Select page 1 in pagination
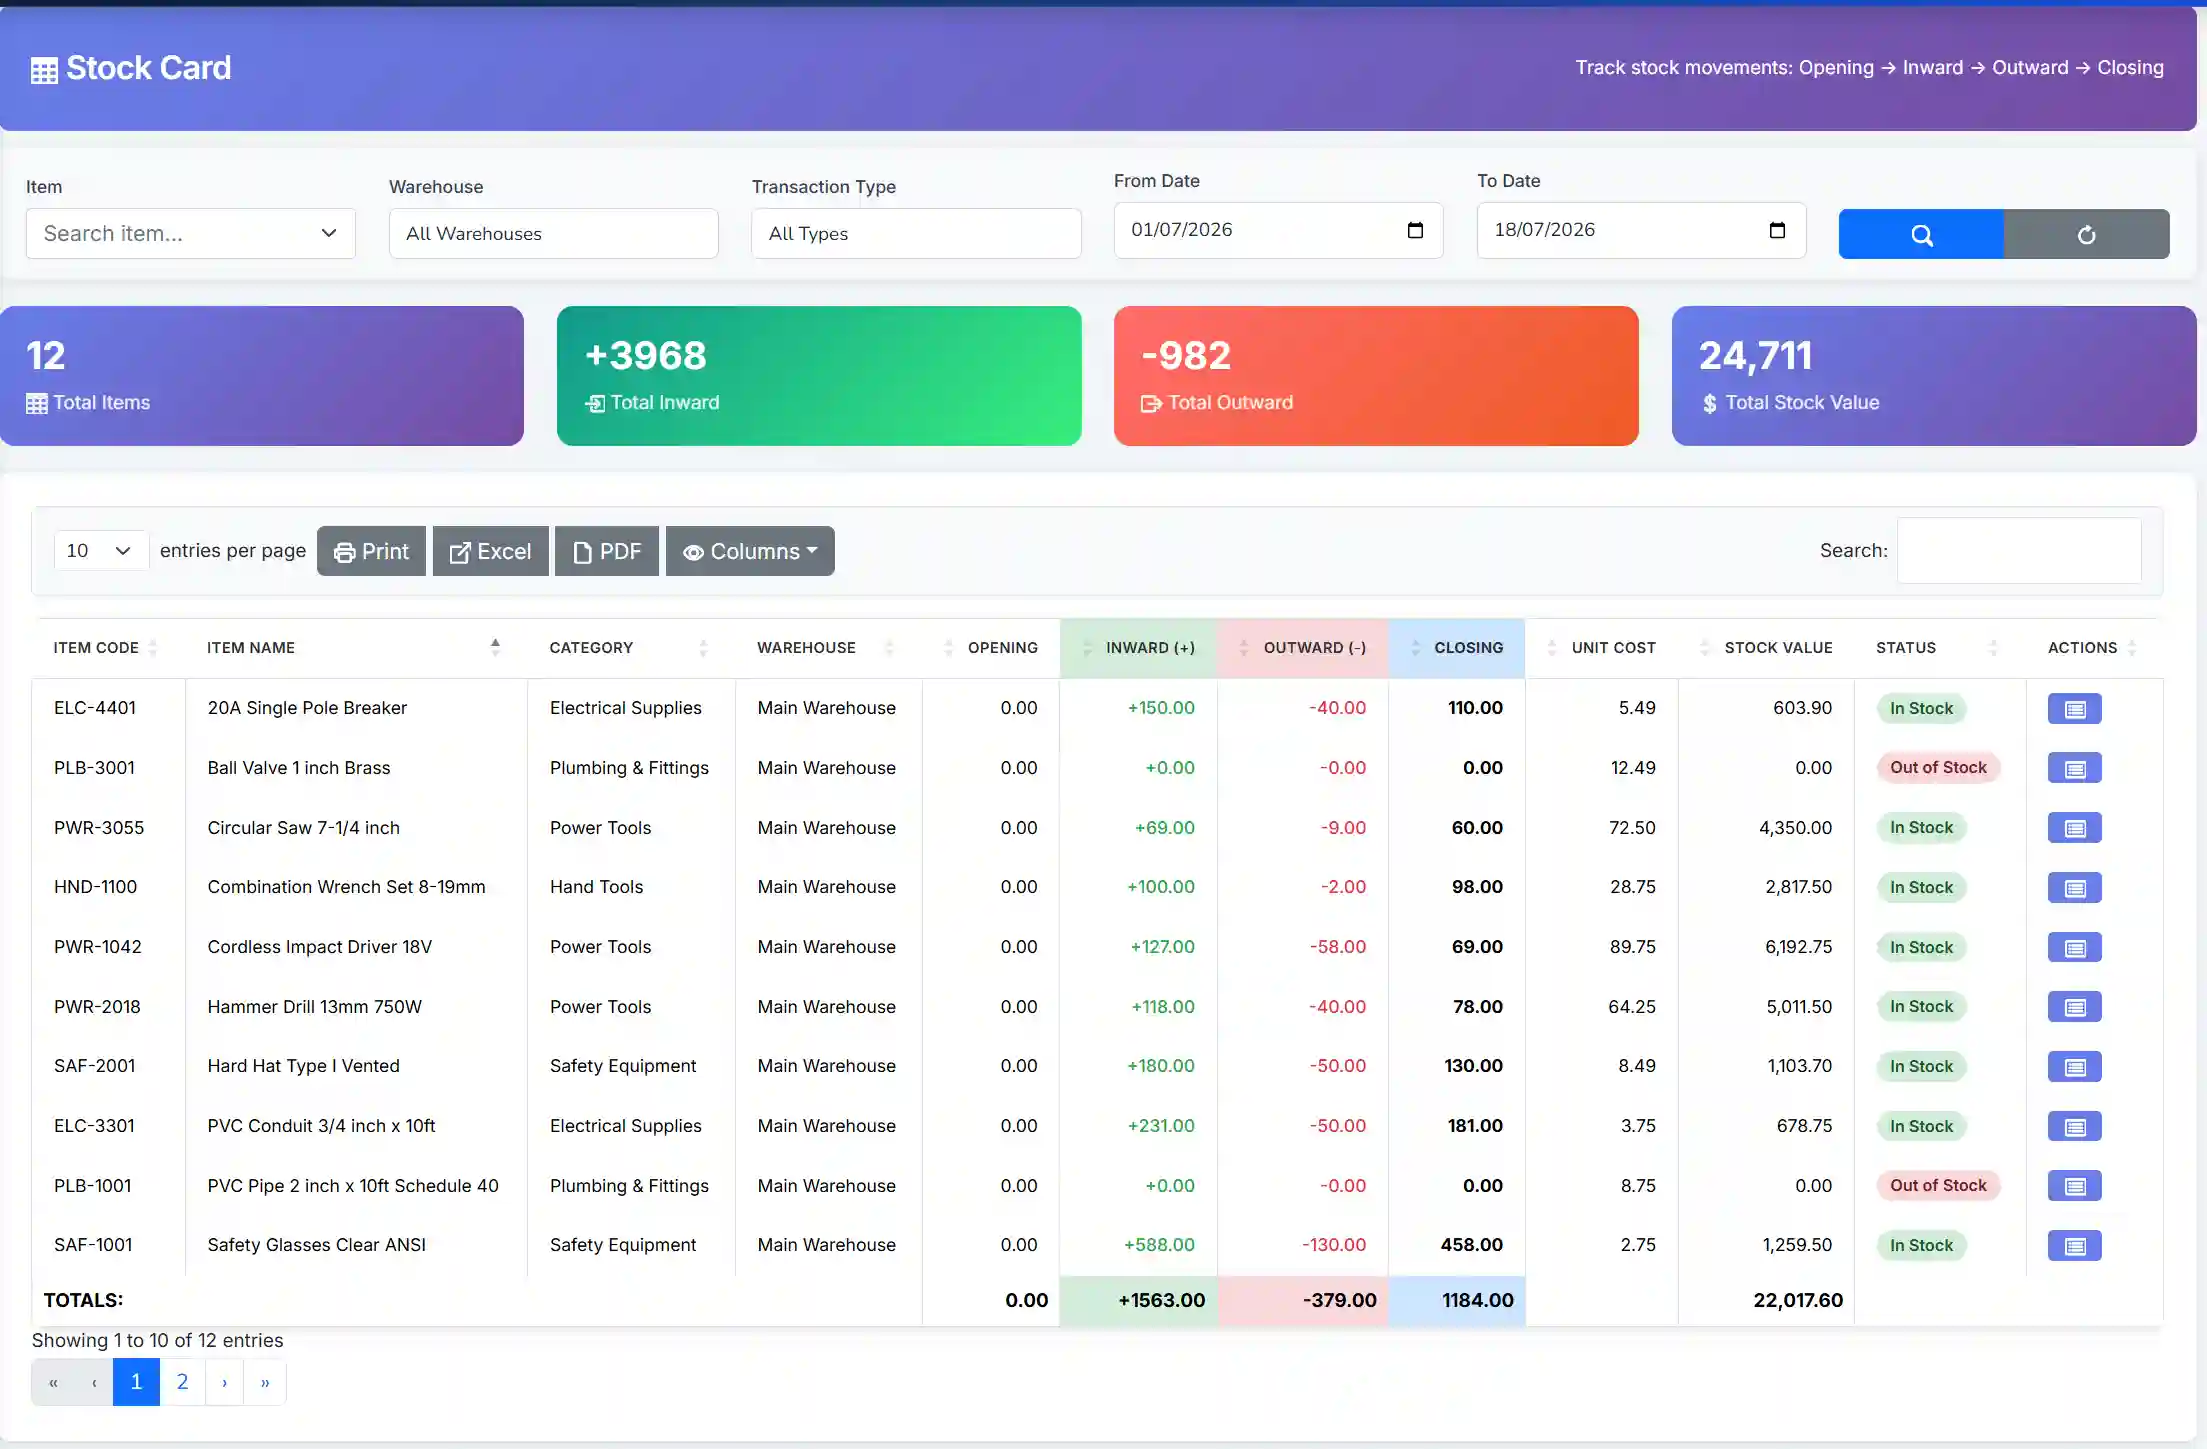This screenshot has height=1449, width=2207. (x=136, y=1382)
